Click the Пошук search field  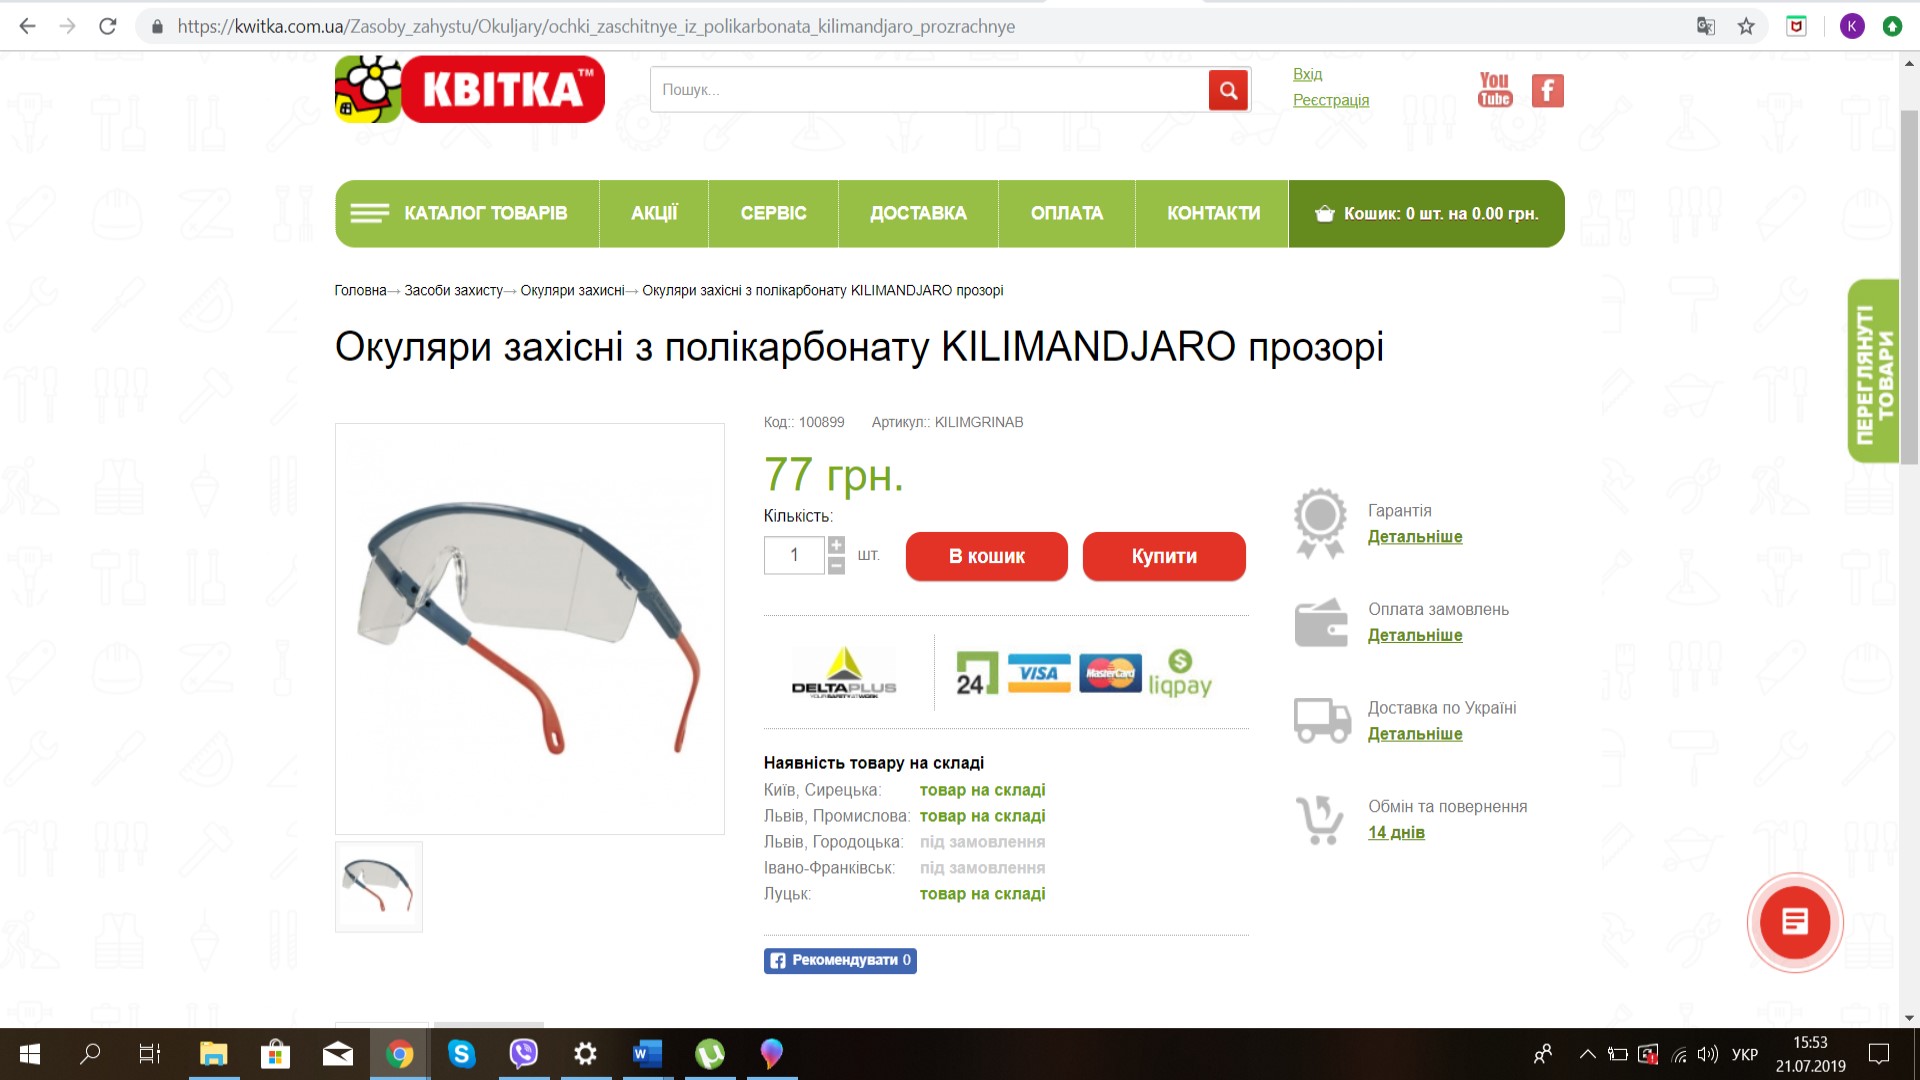tap(929, 90)
